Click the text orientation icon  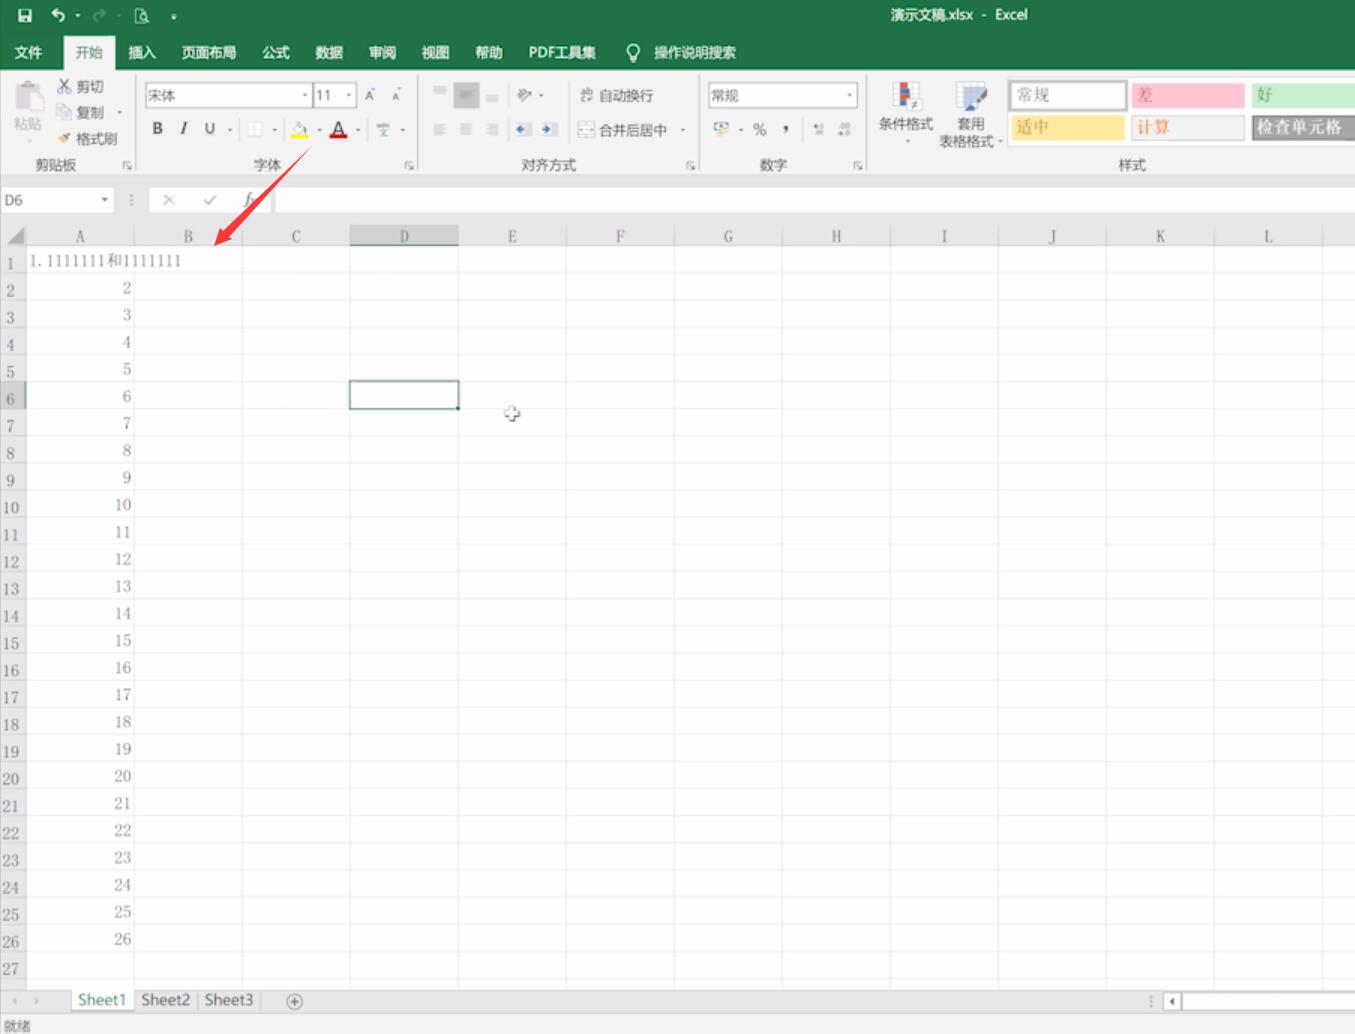[524, 95]
